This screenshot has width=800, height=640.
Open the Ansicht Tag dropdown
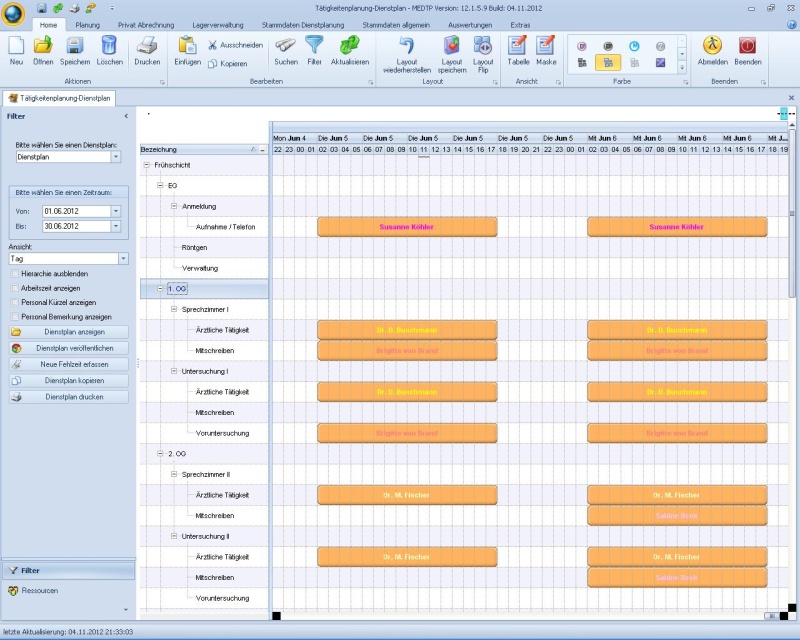click(x=123, y=259)
